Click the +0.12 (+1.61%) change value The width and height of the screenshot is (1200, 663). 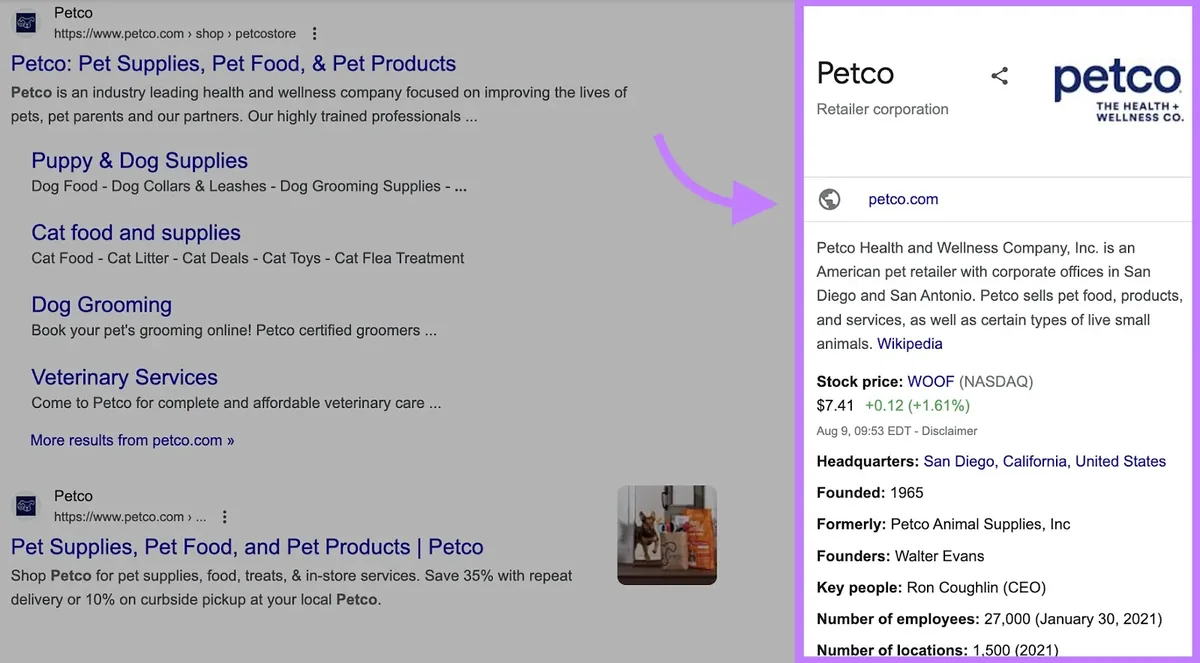pos(917,405)
